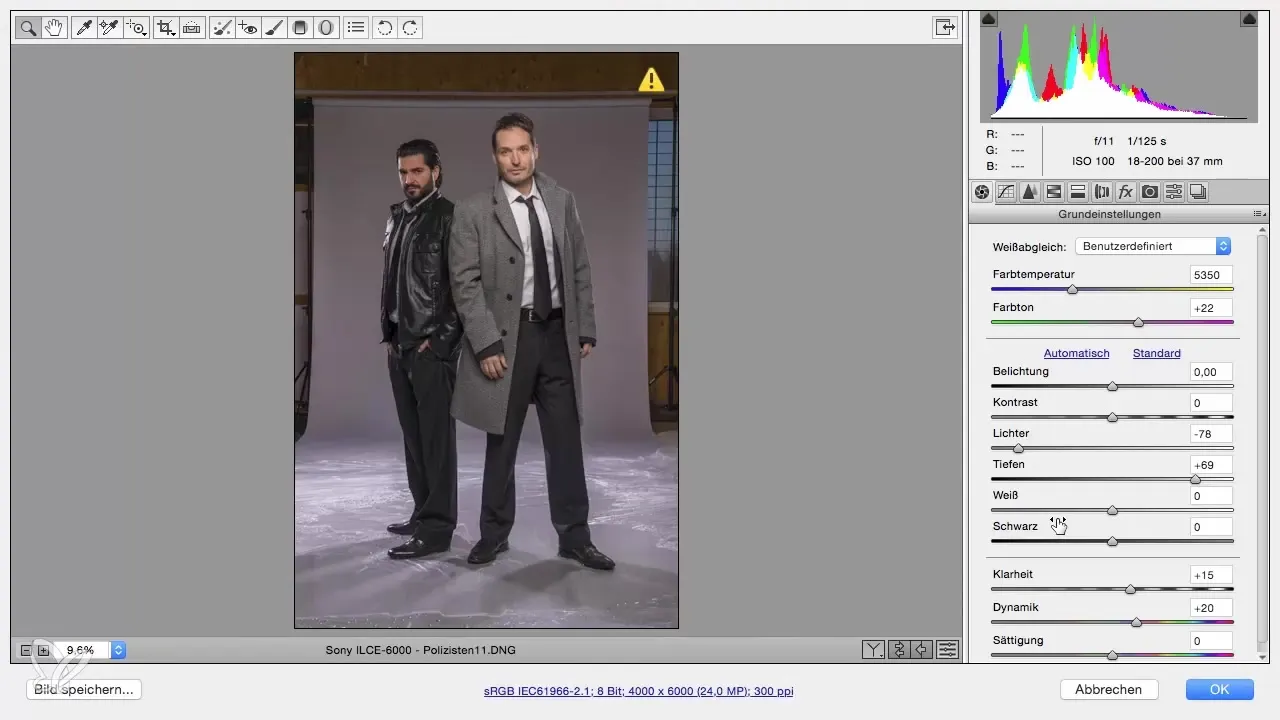Open the zoom level dropdown
This screenshot has height=720, width=1280.
[118, 650]
